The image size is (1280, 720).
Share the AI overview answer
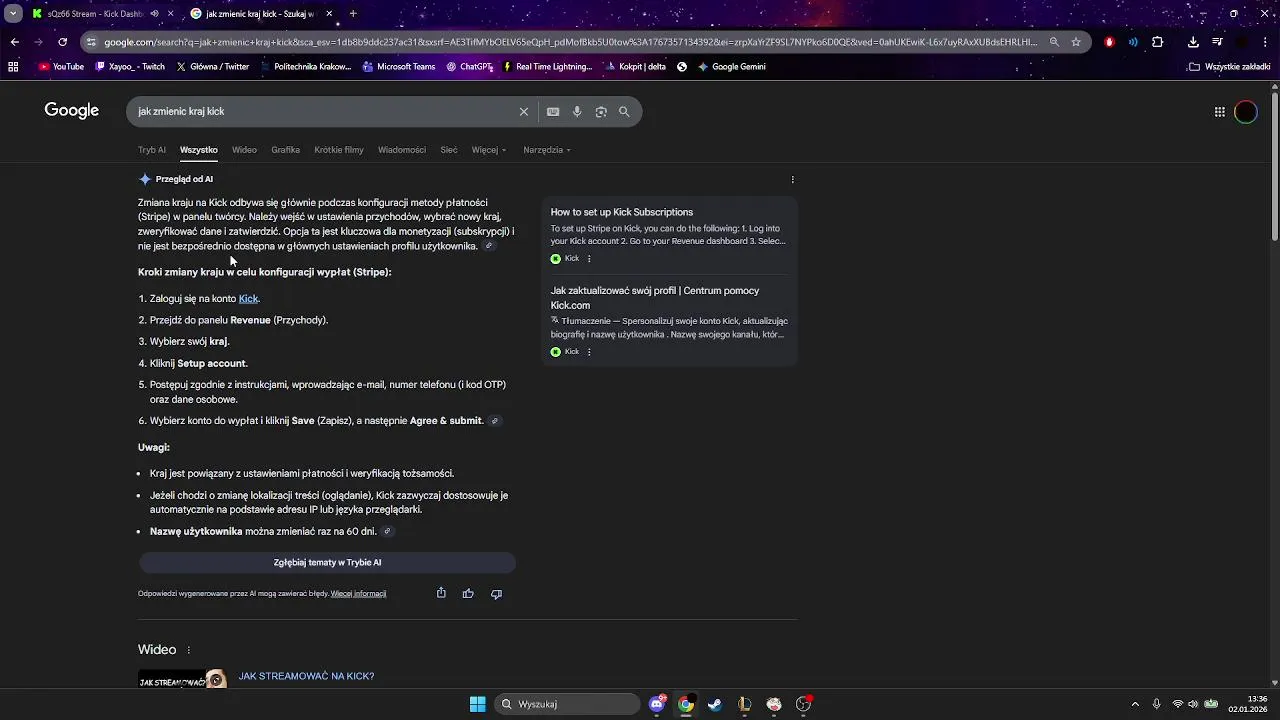pos(441,593)
